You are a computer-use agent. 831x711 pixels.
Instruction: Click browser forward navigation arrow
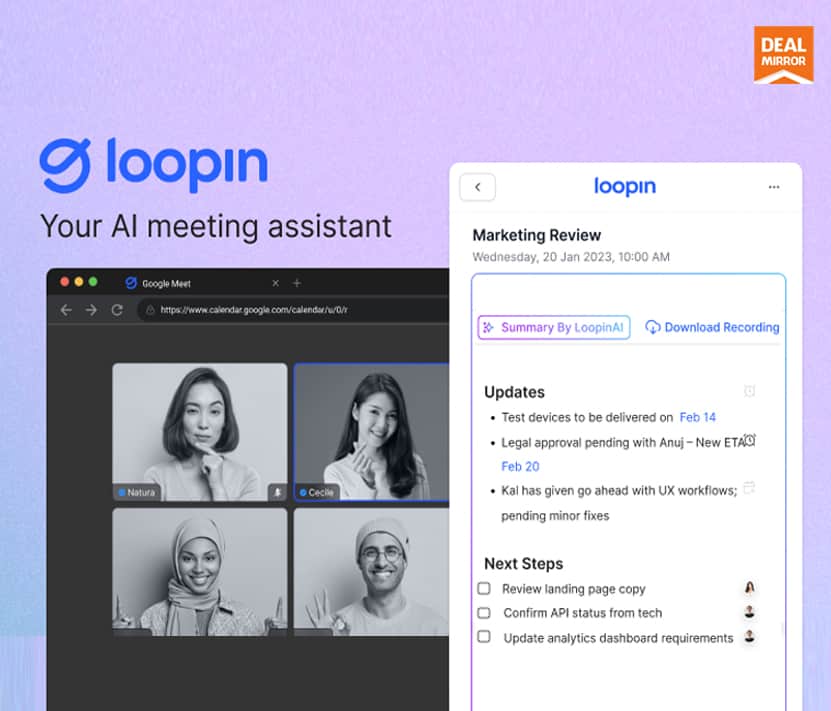click(91, 310)
